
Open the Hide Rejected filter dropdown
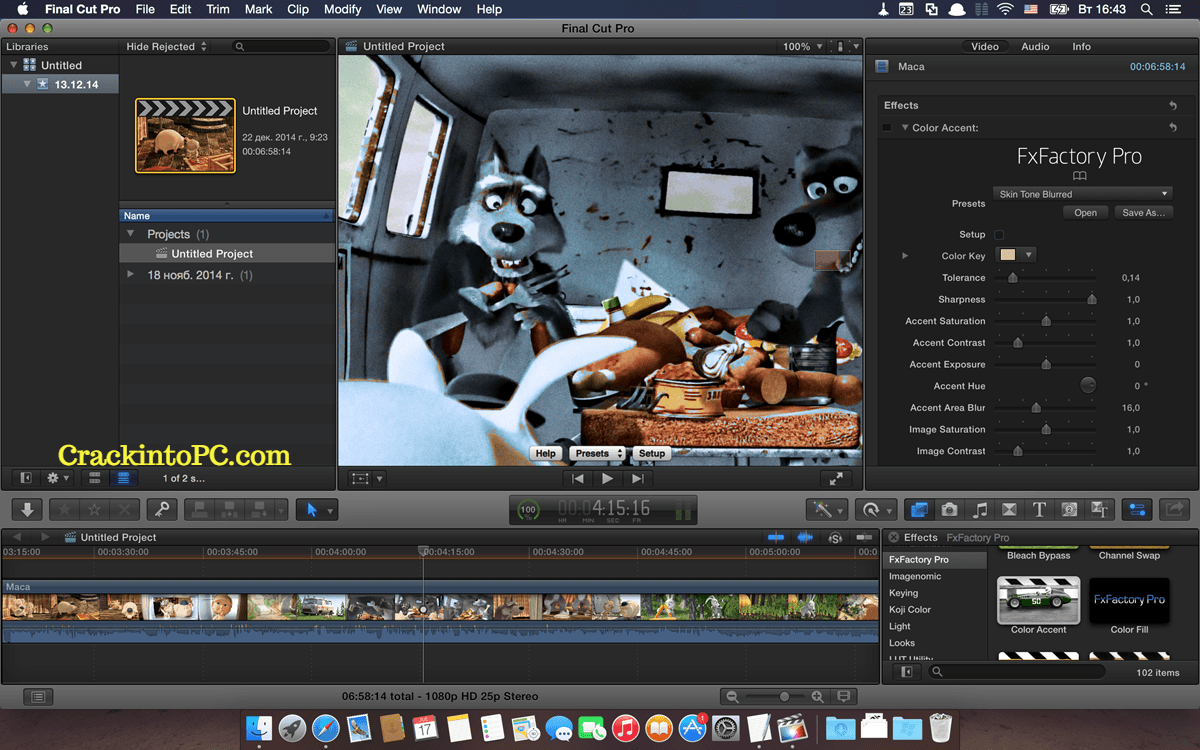167,46
